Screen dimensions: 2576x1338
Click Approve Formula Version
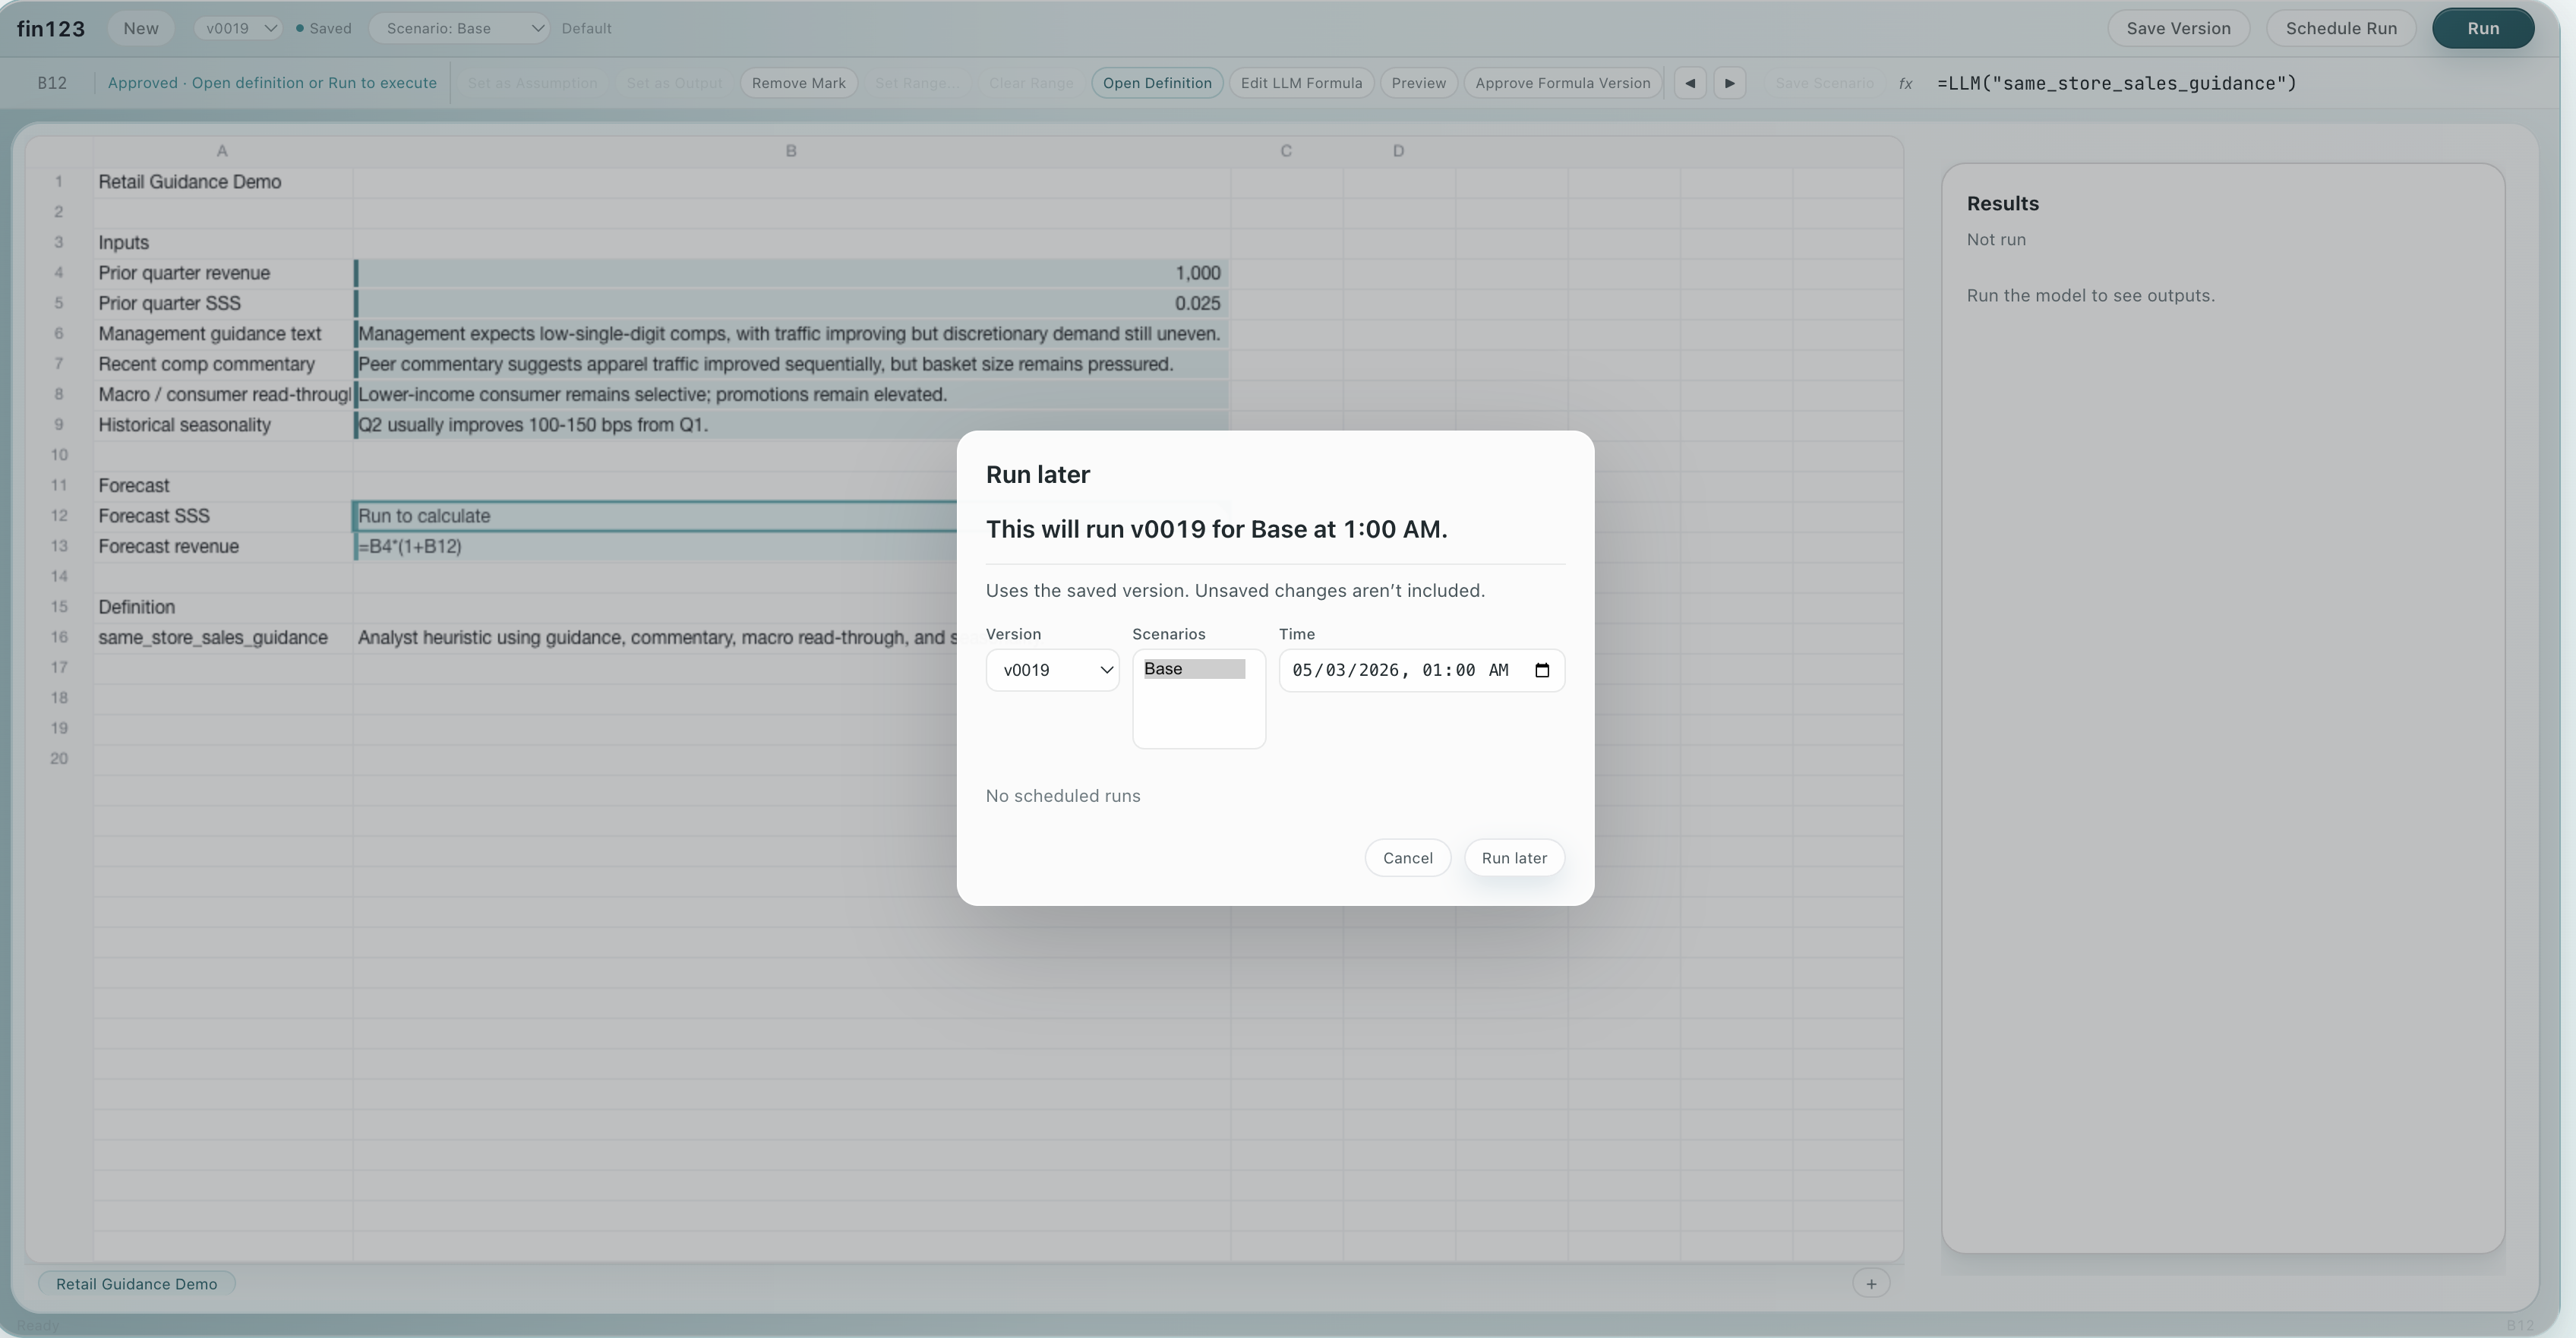[x=1562, y=83]
